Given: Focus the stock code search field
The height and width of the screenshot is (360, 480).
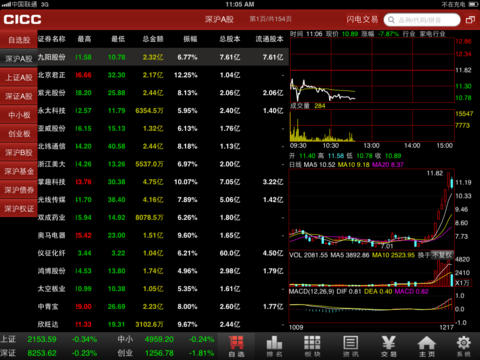Looking at the screenshot, I should [422, 20].
